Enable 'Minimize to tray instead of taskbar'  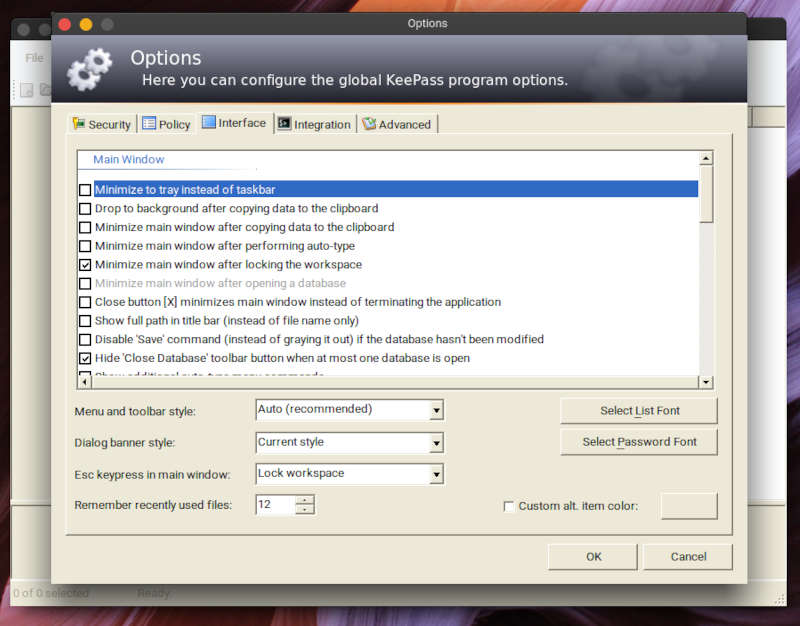pyautogui.click(x=85, y=190)
